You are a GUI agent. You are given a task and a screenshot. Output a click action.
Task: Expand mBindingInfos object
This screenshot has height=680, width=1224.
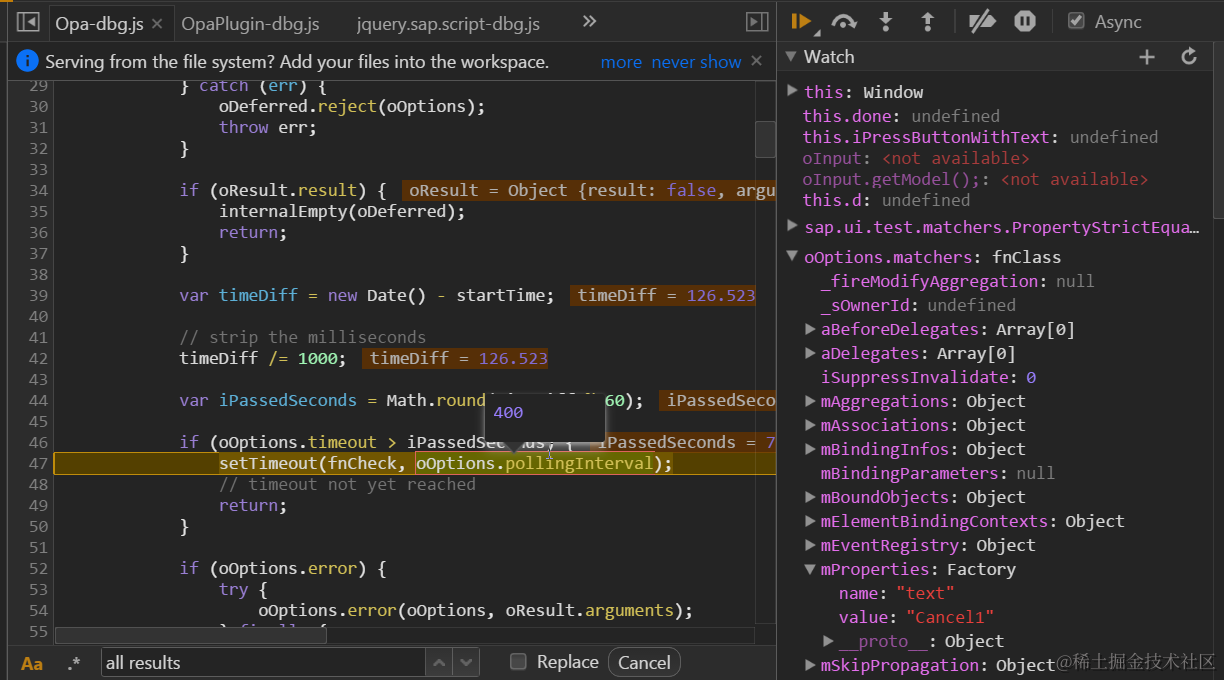810,449
